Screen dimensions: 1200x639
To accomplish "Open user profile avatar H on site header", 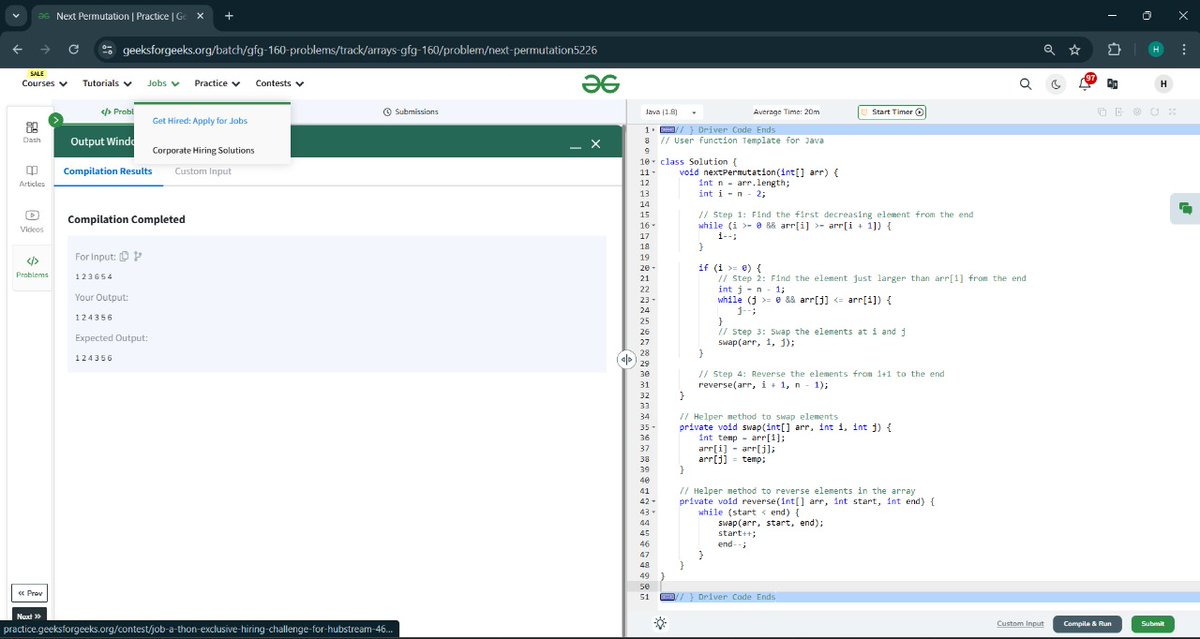I will [1163, 84].
